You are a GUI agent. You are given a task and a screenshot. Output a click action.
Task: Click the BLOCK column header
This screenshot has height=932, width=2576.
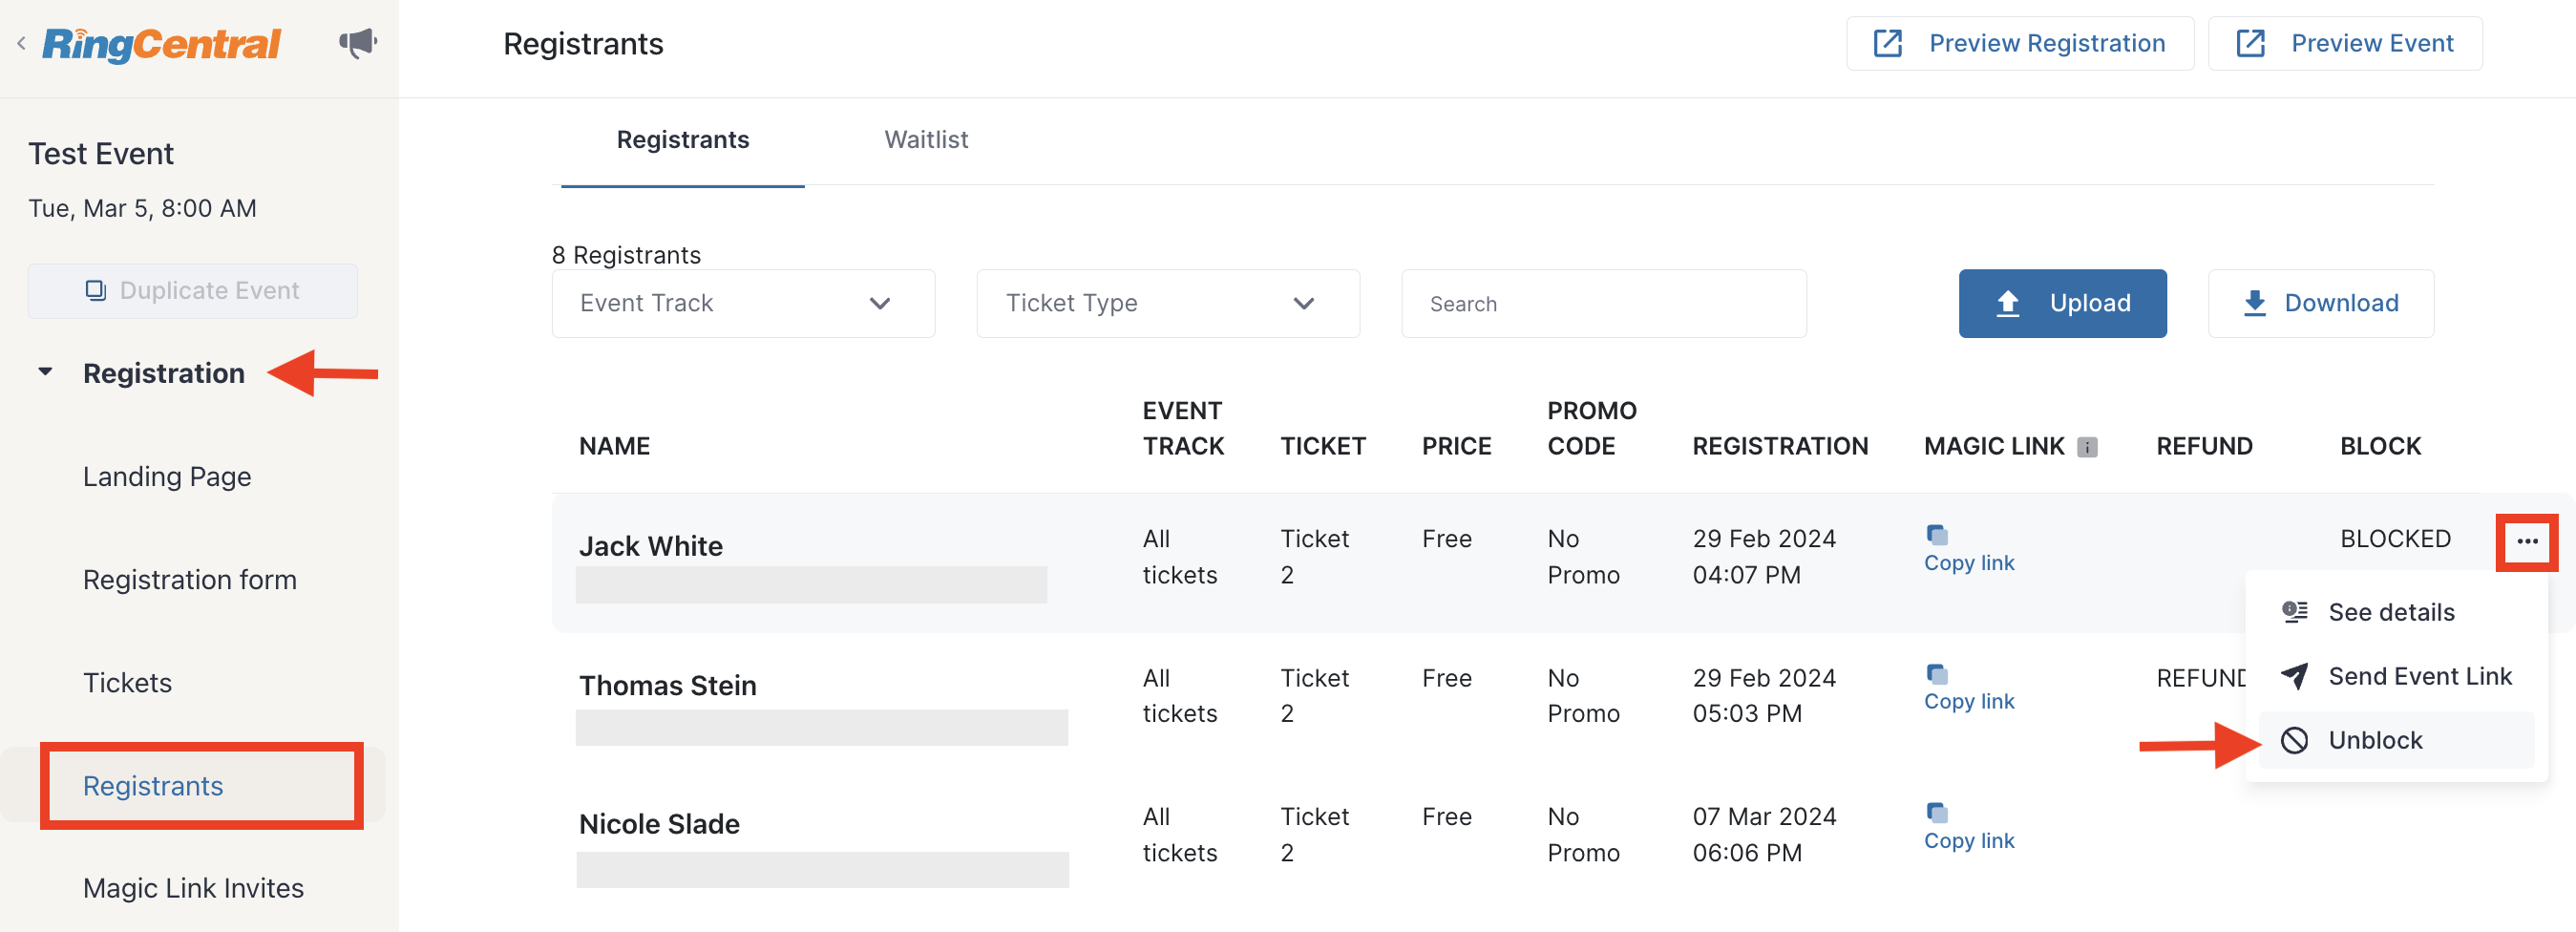(x=2380, y=446)
